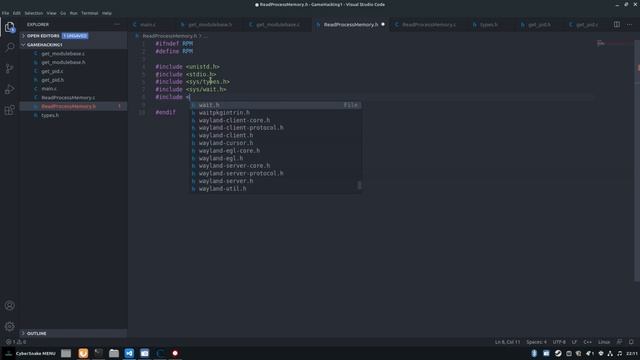The width and height of the screenshot is (640, 360).
Task: Switch to the ReadProcessMemory.c tab
Action: click(x=429, y=24)
